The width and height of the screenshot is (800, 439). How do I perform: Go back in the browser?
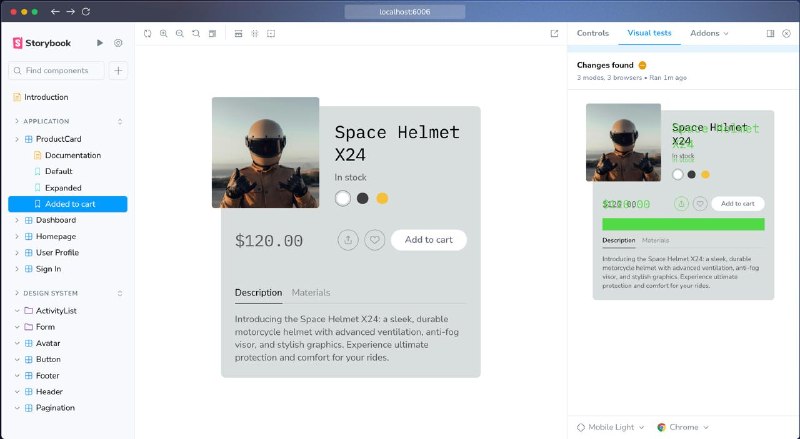(55, 11)
